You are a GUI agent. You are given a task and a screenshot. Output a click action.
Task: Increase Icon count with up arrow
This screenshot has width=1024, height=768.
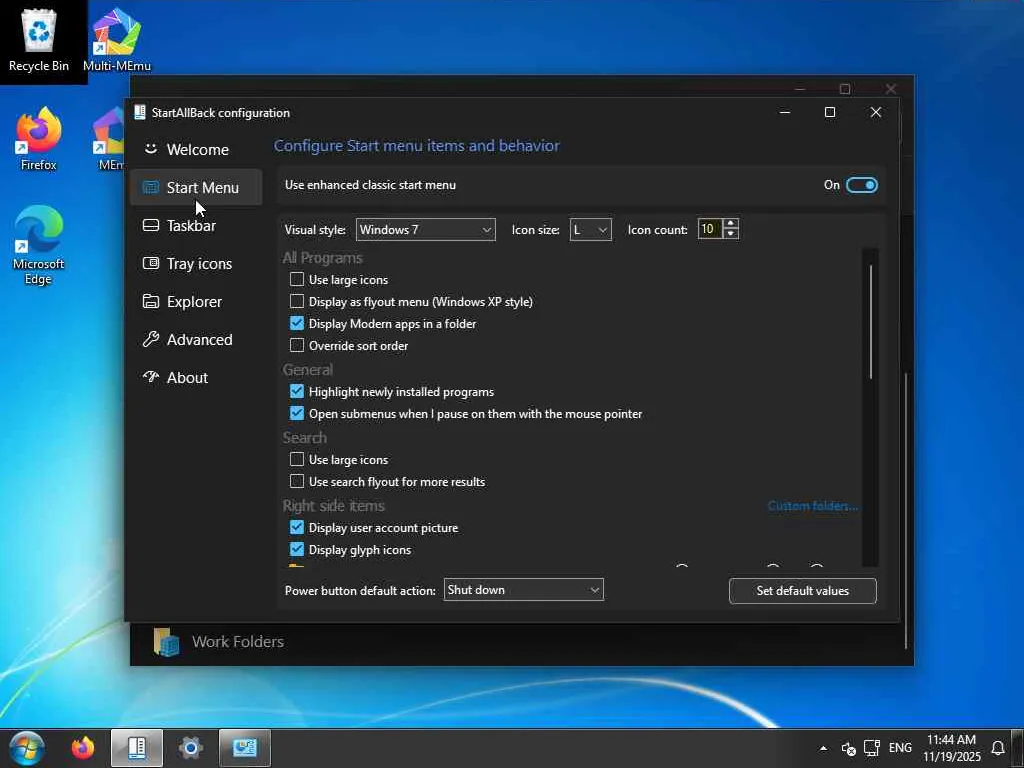(731, 223)
